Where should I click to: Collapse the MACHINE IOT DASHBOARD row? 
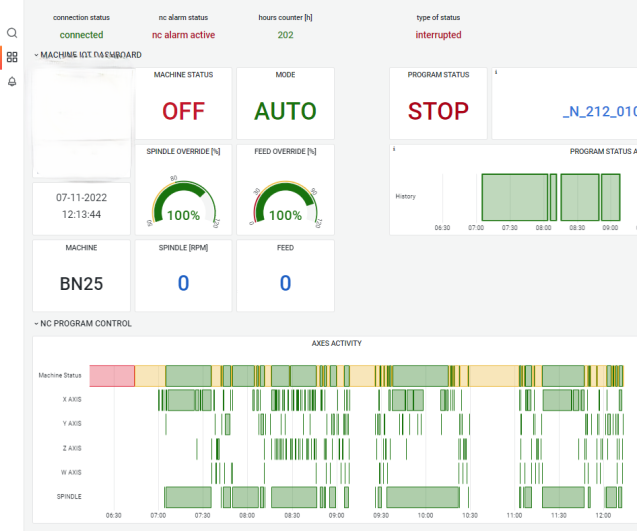point(37,55)
